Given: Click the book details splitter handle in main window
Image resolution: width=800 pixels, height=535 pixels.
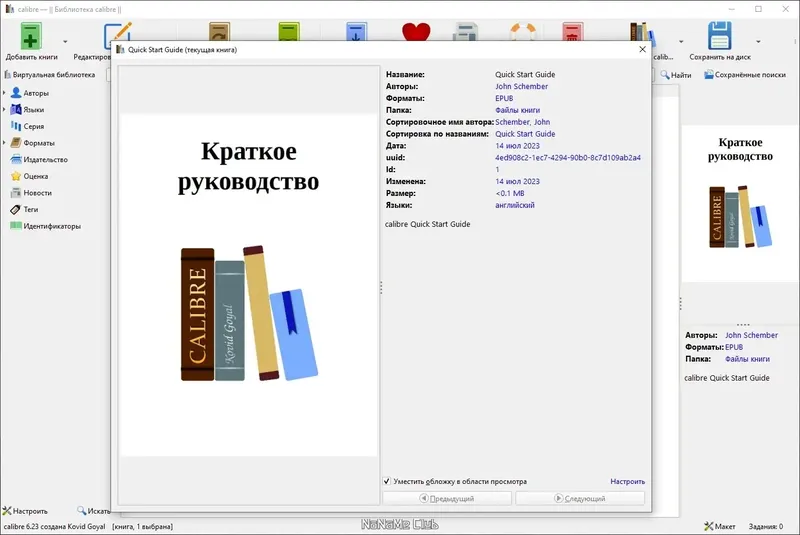Looking at the screenshot, I should 680,303.
